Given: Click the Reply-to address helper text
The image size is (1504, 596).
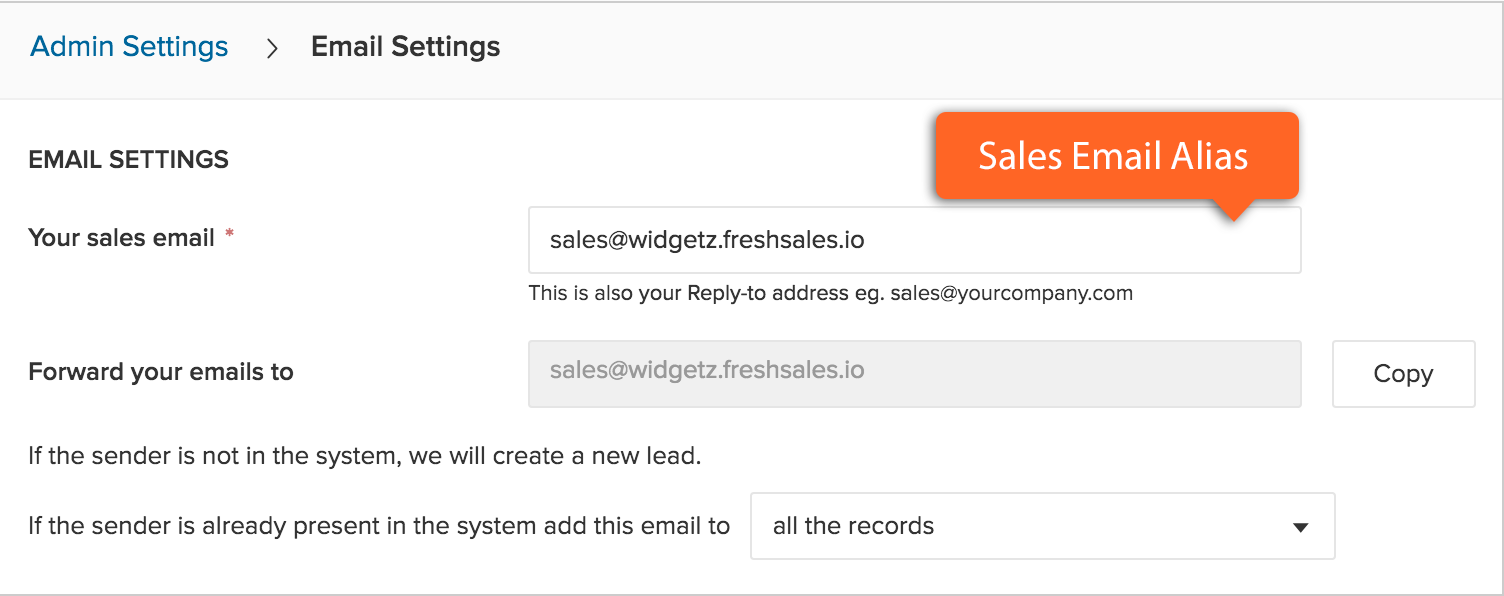Looking at the screenshot, I should tap(830, 292).
